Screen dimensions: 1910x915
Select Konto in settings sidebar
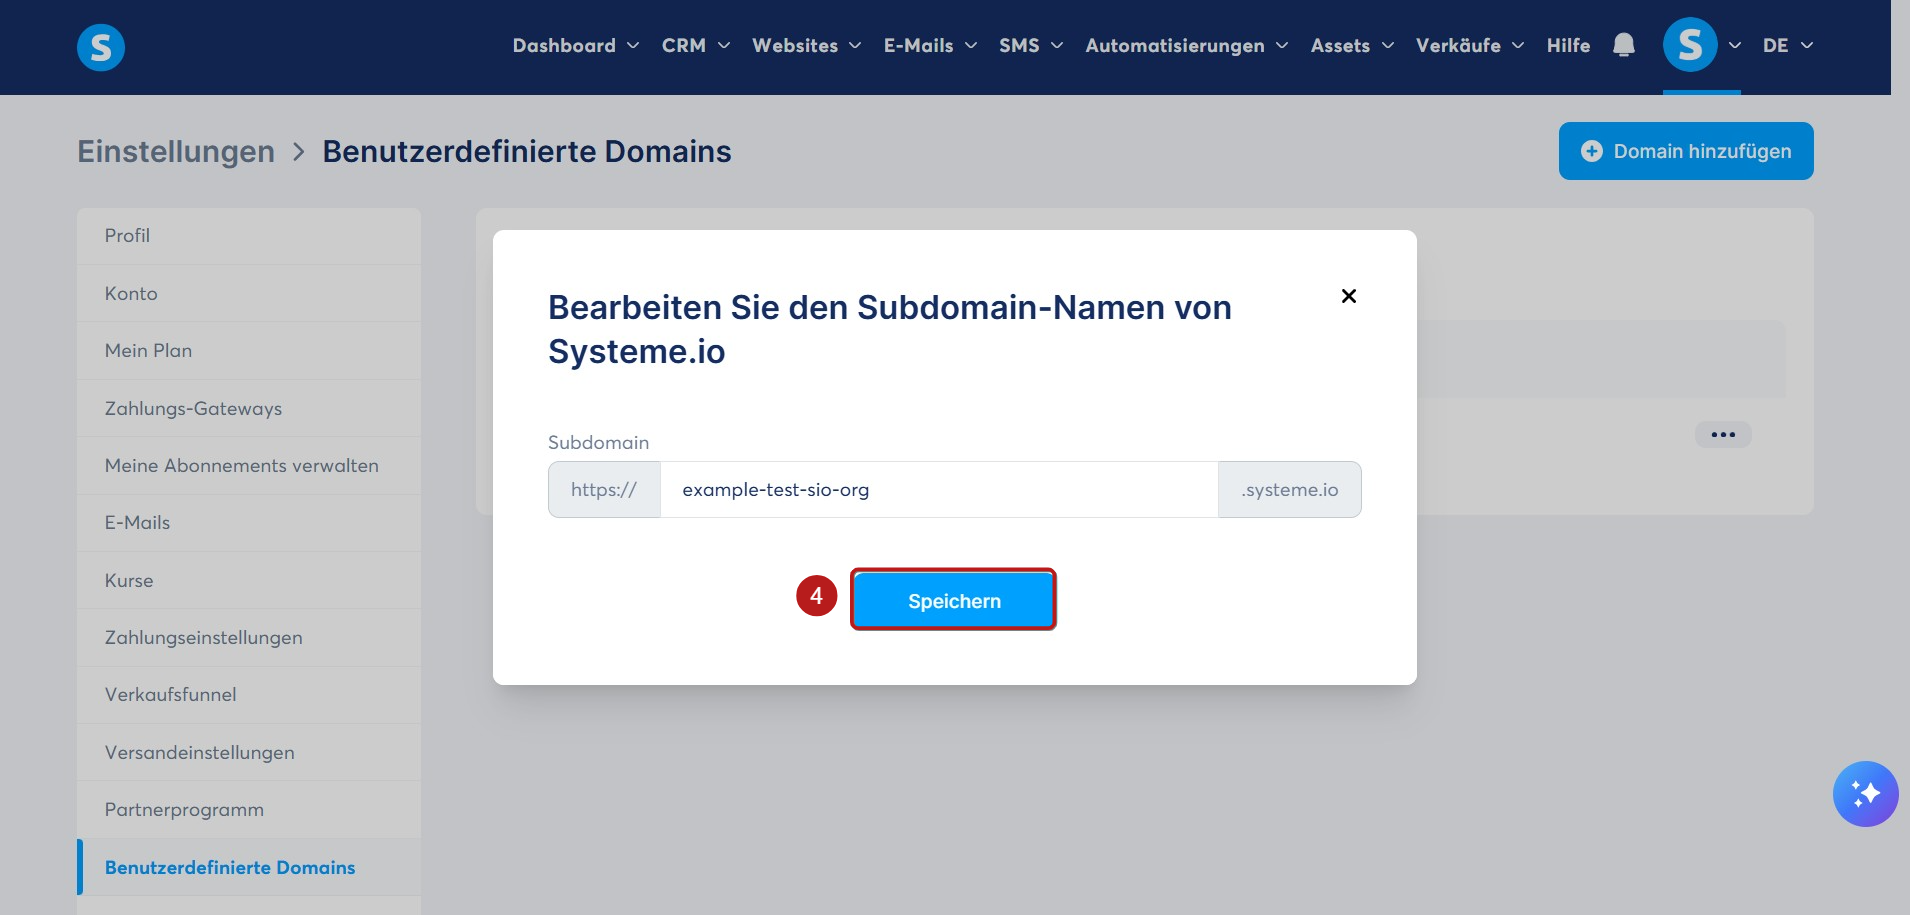pyautogui.click(x=249, y=293)
